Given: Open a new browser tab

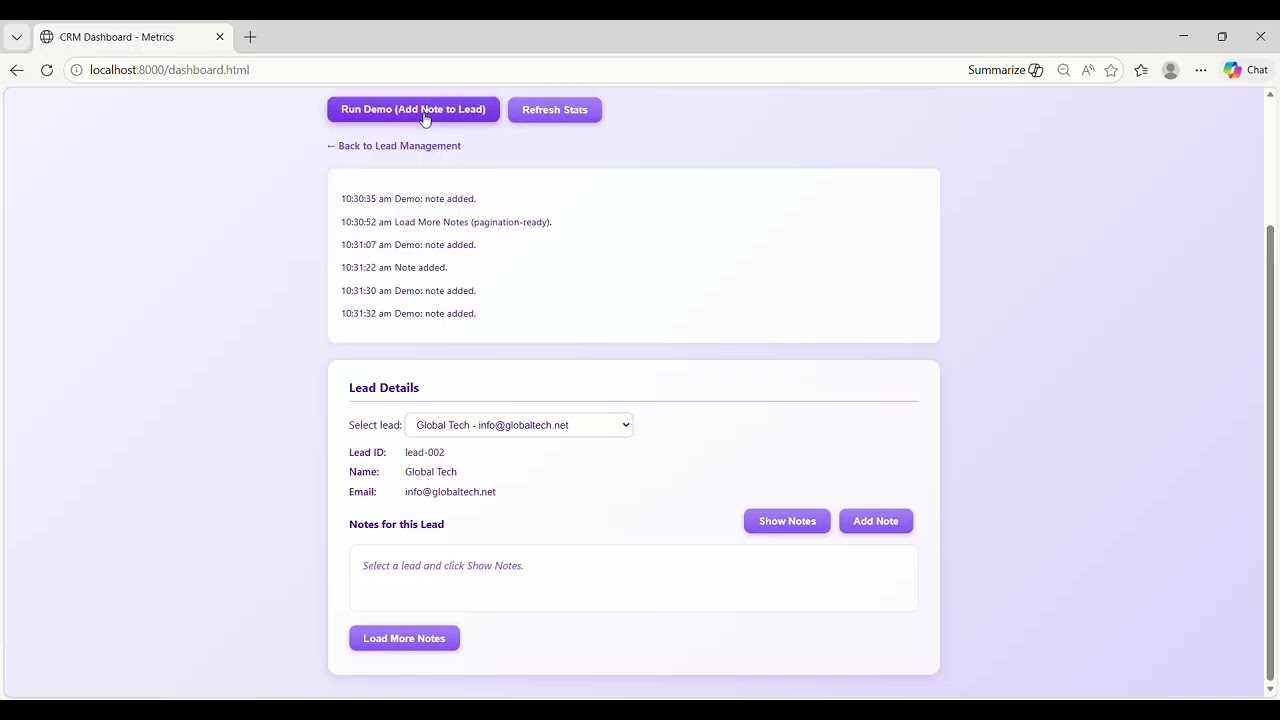Looking at the screenshot, I should [250, 37].
